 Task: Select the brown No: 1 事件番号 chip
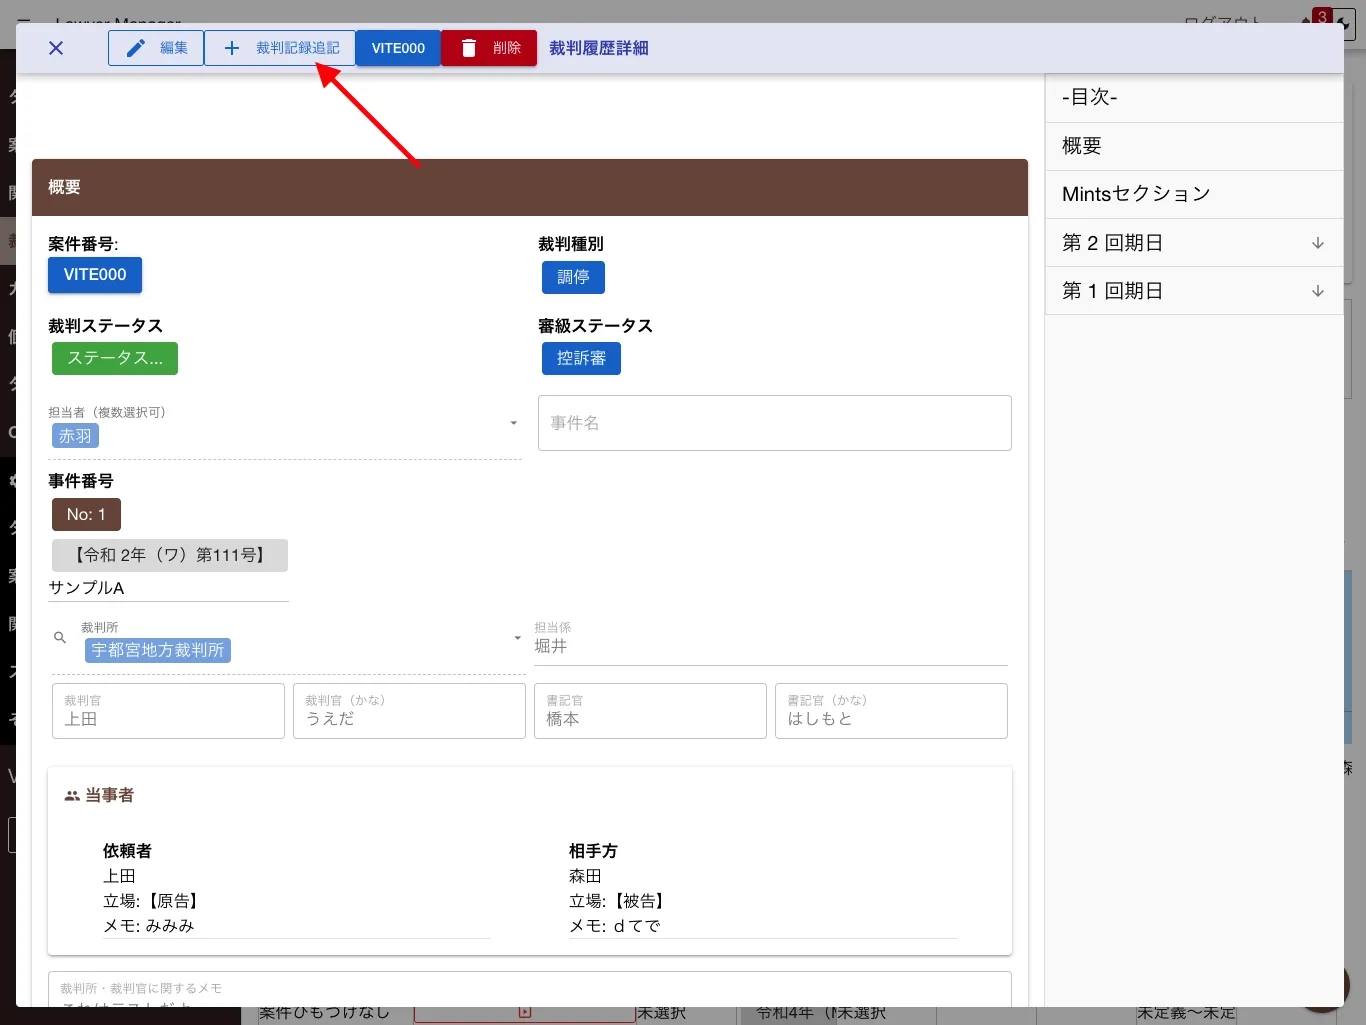click(x=86, y=514)
